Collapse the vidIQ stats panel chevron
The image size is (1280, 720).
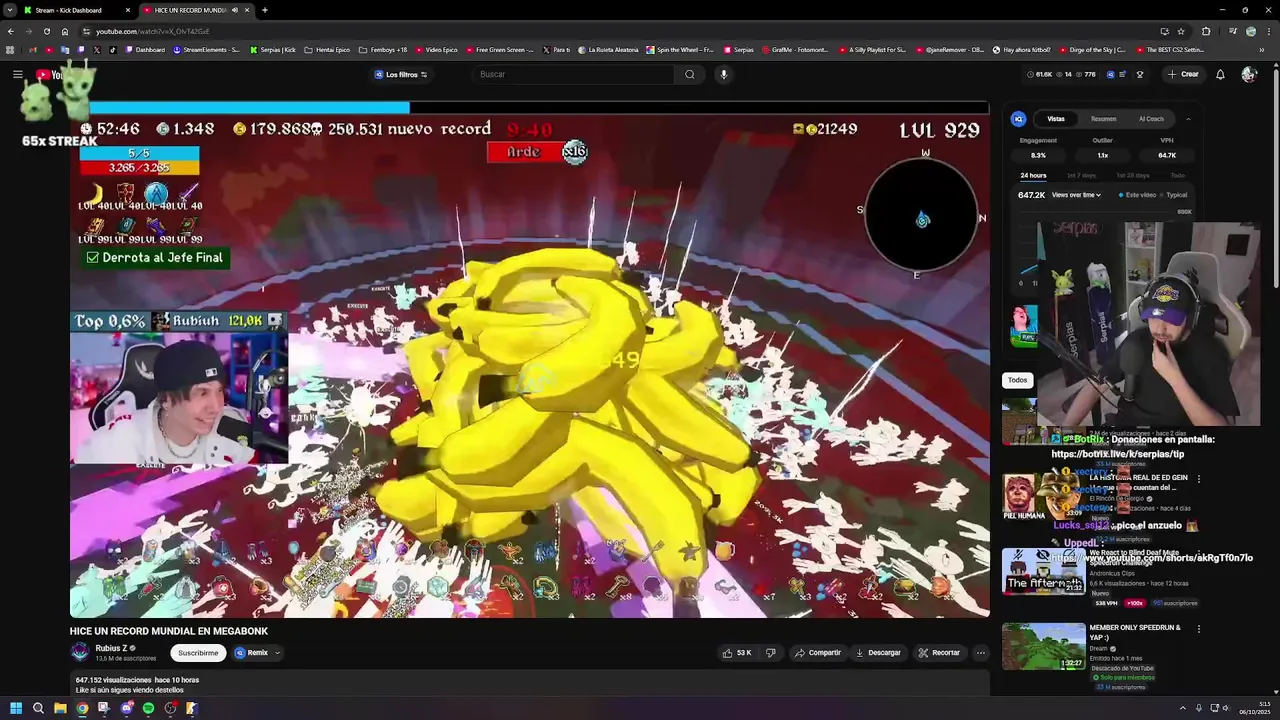[x=1188, y=119]
